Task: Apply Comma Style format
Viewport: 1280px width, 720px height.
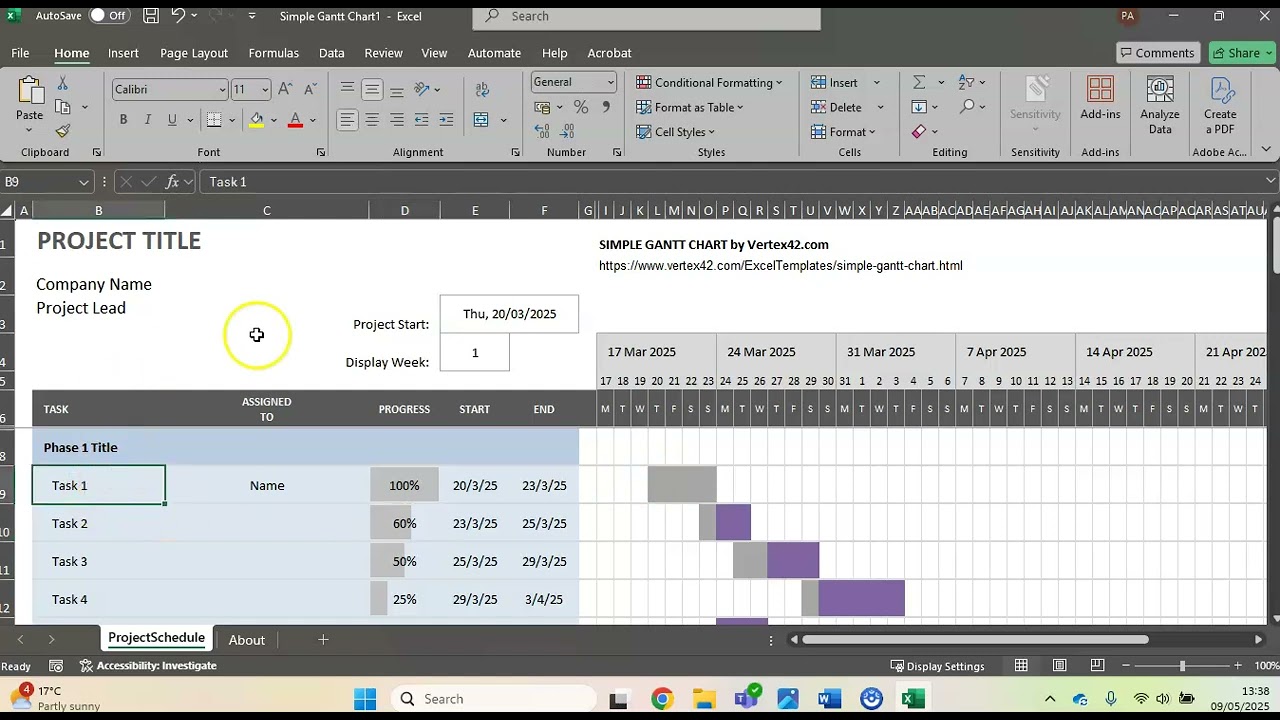Action: point(605,107)
